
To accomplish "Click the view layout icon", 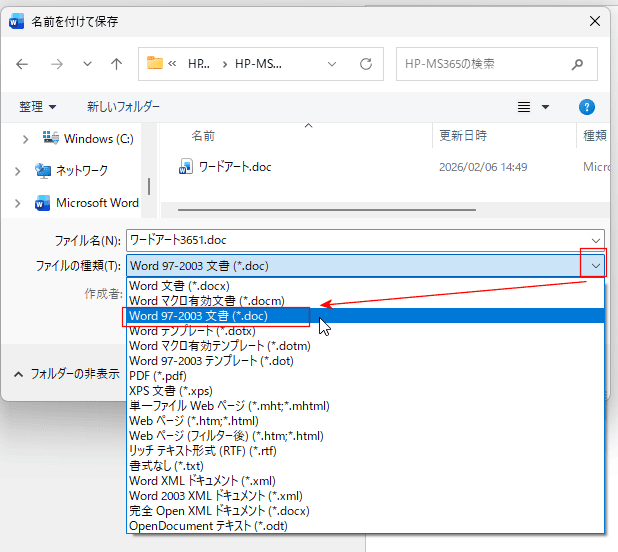I will coord(525,107).
